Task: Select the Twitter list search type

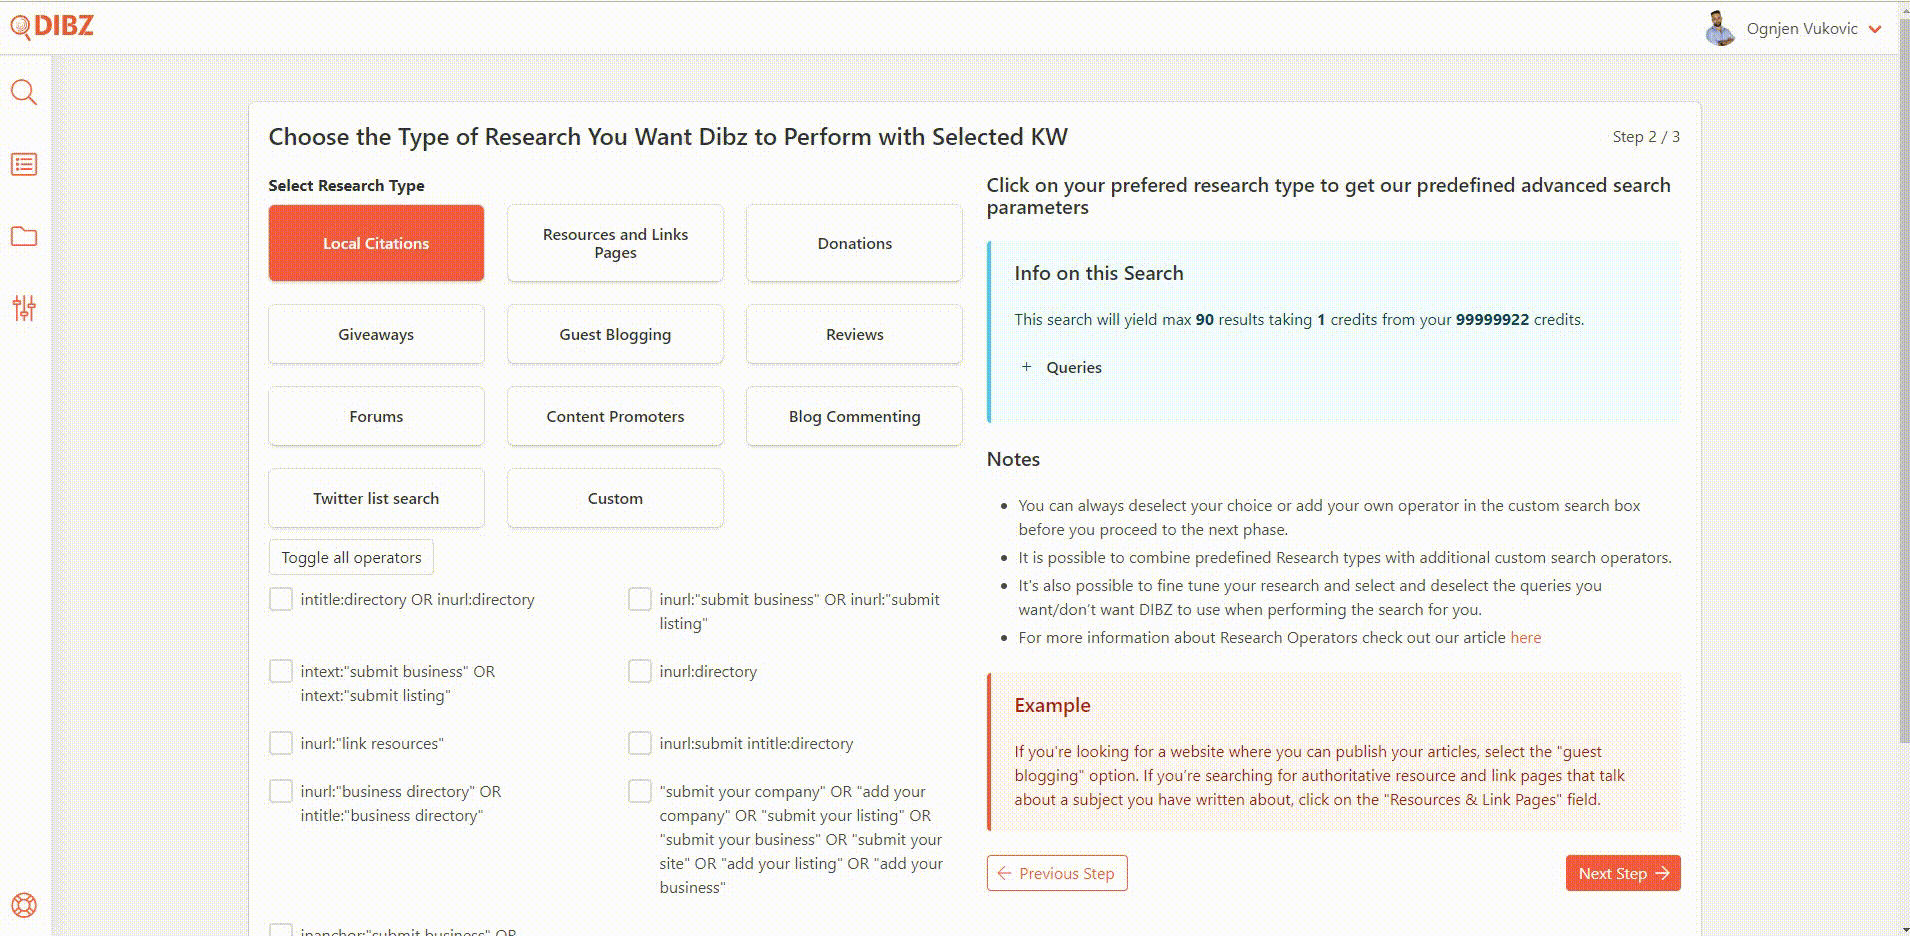Action: point(376,498)
